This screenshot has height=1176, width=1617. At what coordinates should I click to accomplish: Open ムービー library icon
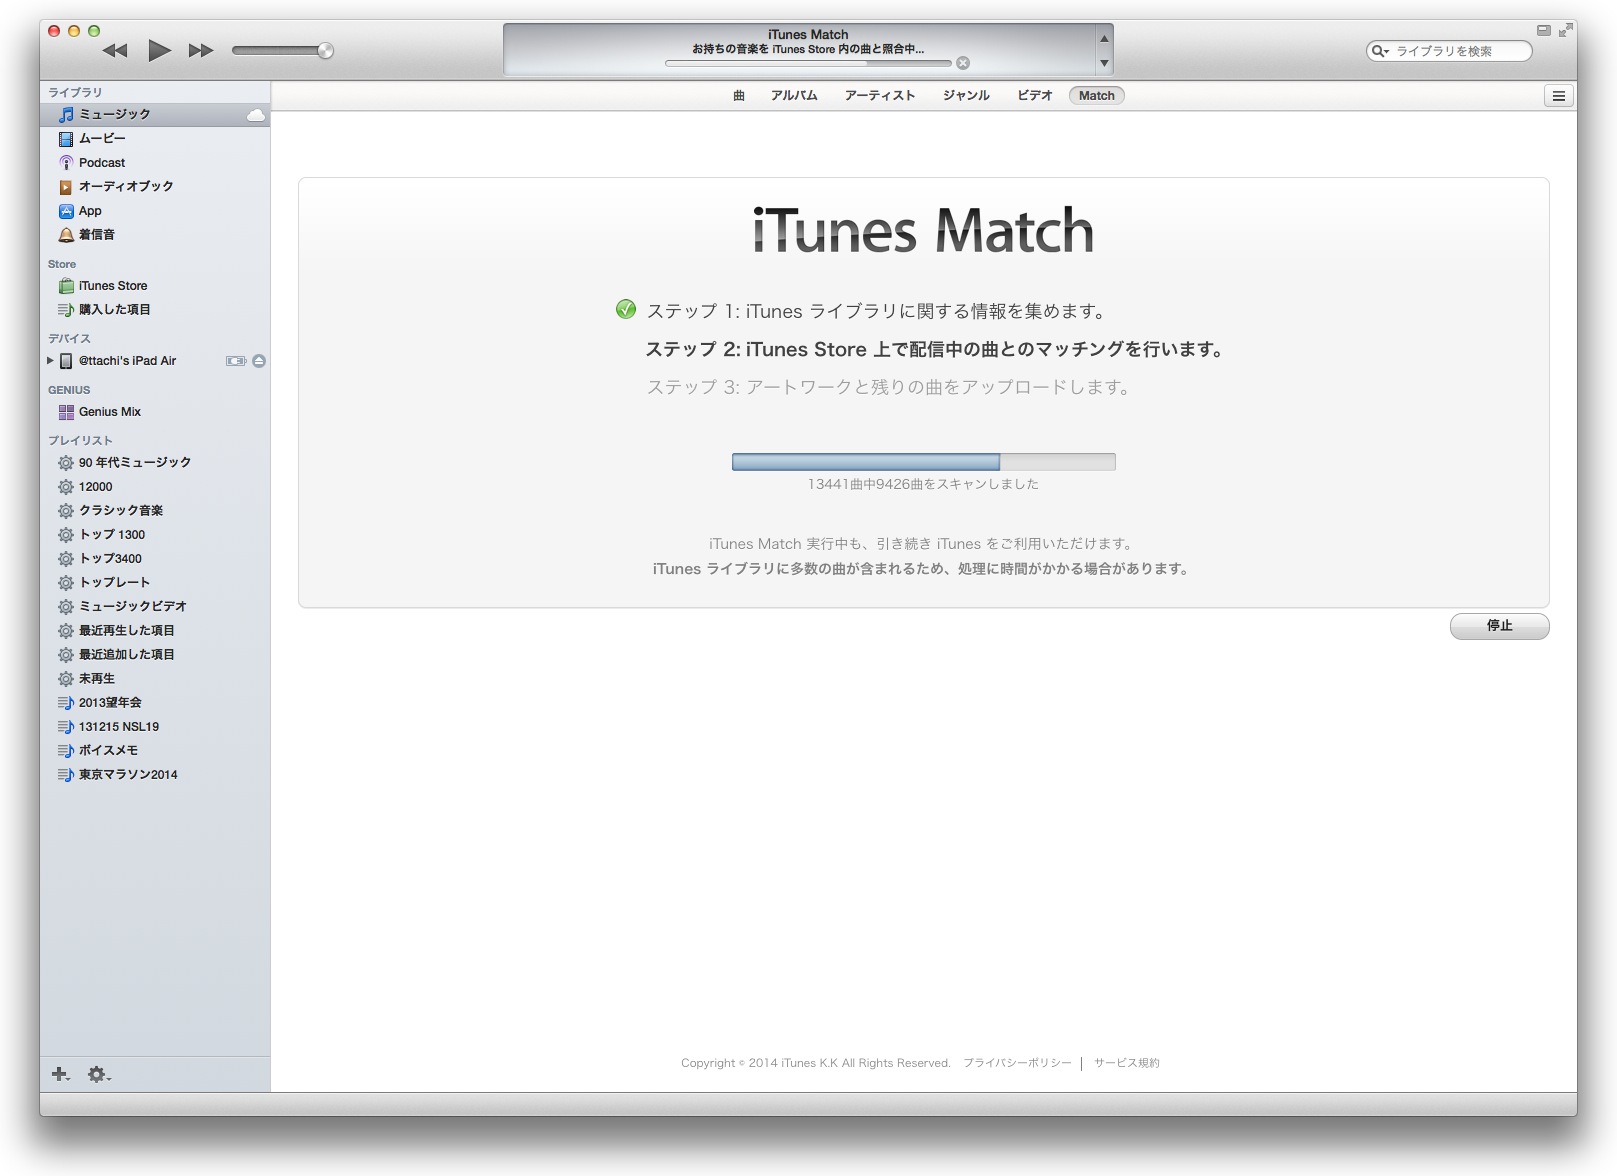click(x=66, y=139)
